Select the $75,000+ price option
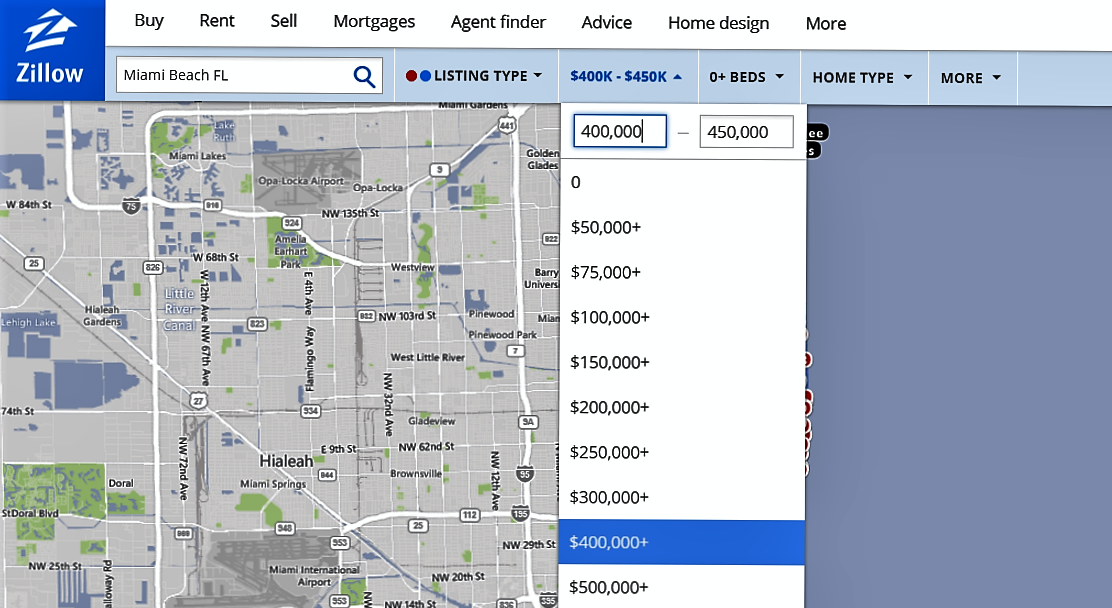This screenshot has width=1112, height=608. click(x=682, y=272)
